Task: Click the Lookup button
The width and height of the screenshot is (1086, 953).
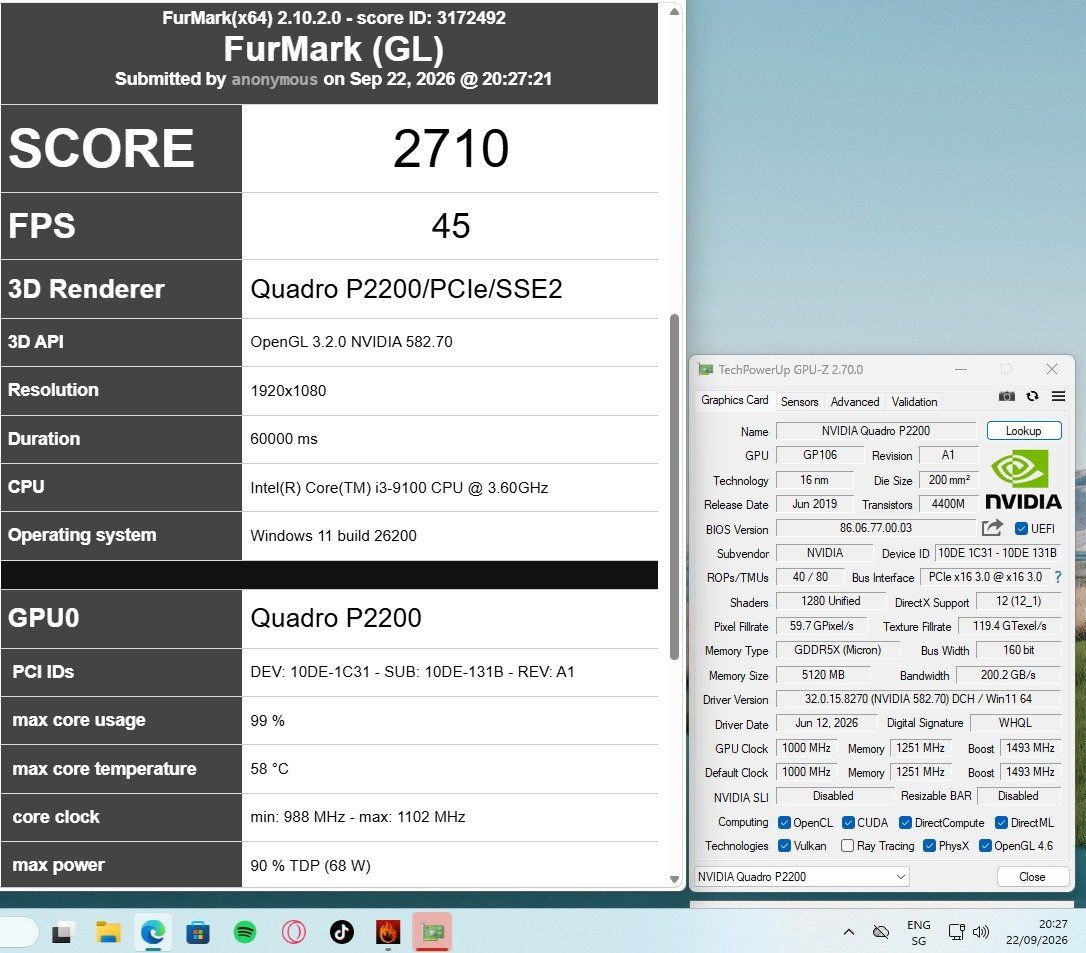Action: tap(1024, 431)
